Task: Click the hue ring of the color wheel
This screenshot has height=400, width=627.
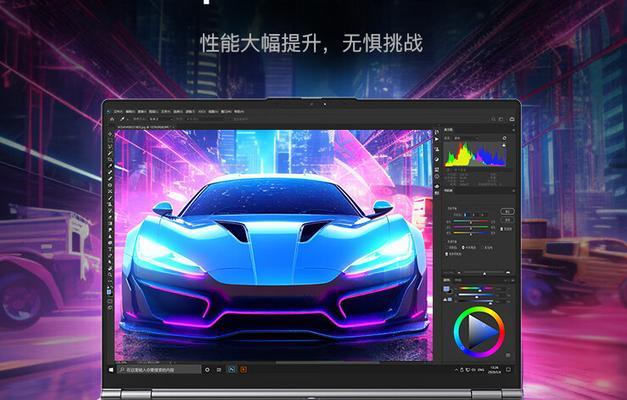Action: pyautogui.click(x=479, y=309)
